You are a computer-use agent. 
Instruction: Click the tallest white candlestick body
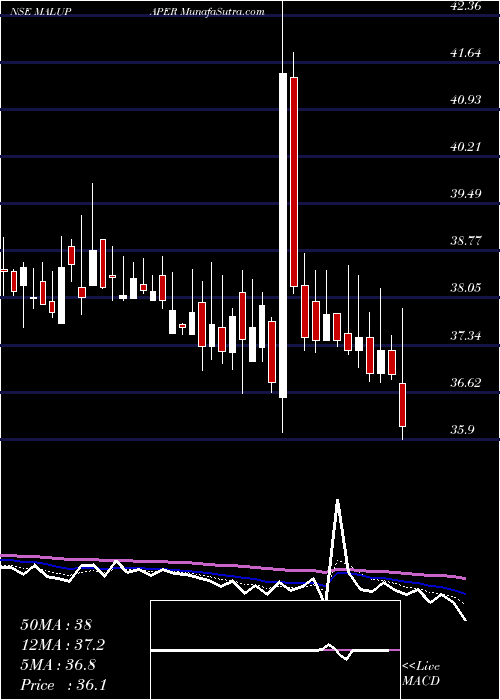pos(283,235)
